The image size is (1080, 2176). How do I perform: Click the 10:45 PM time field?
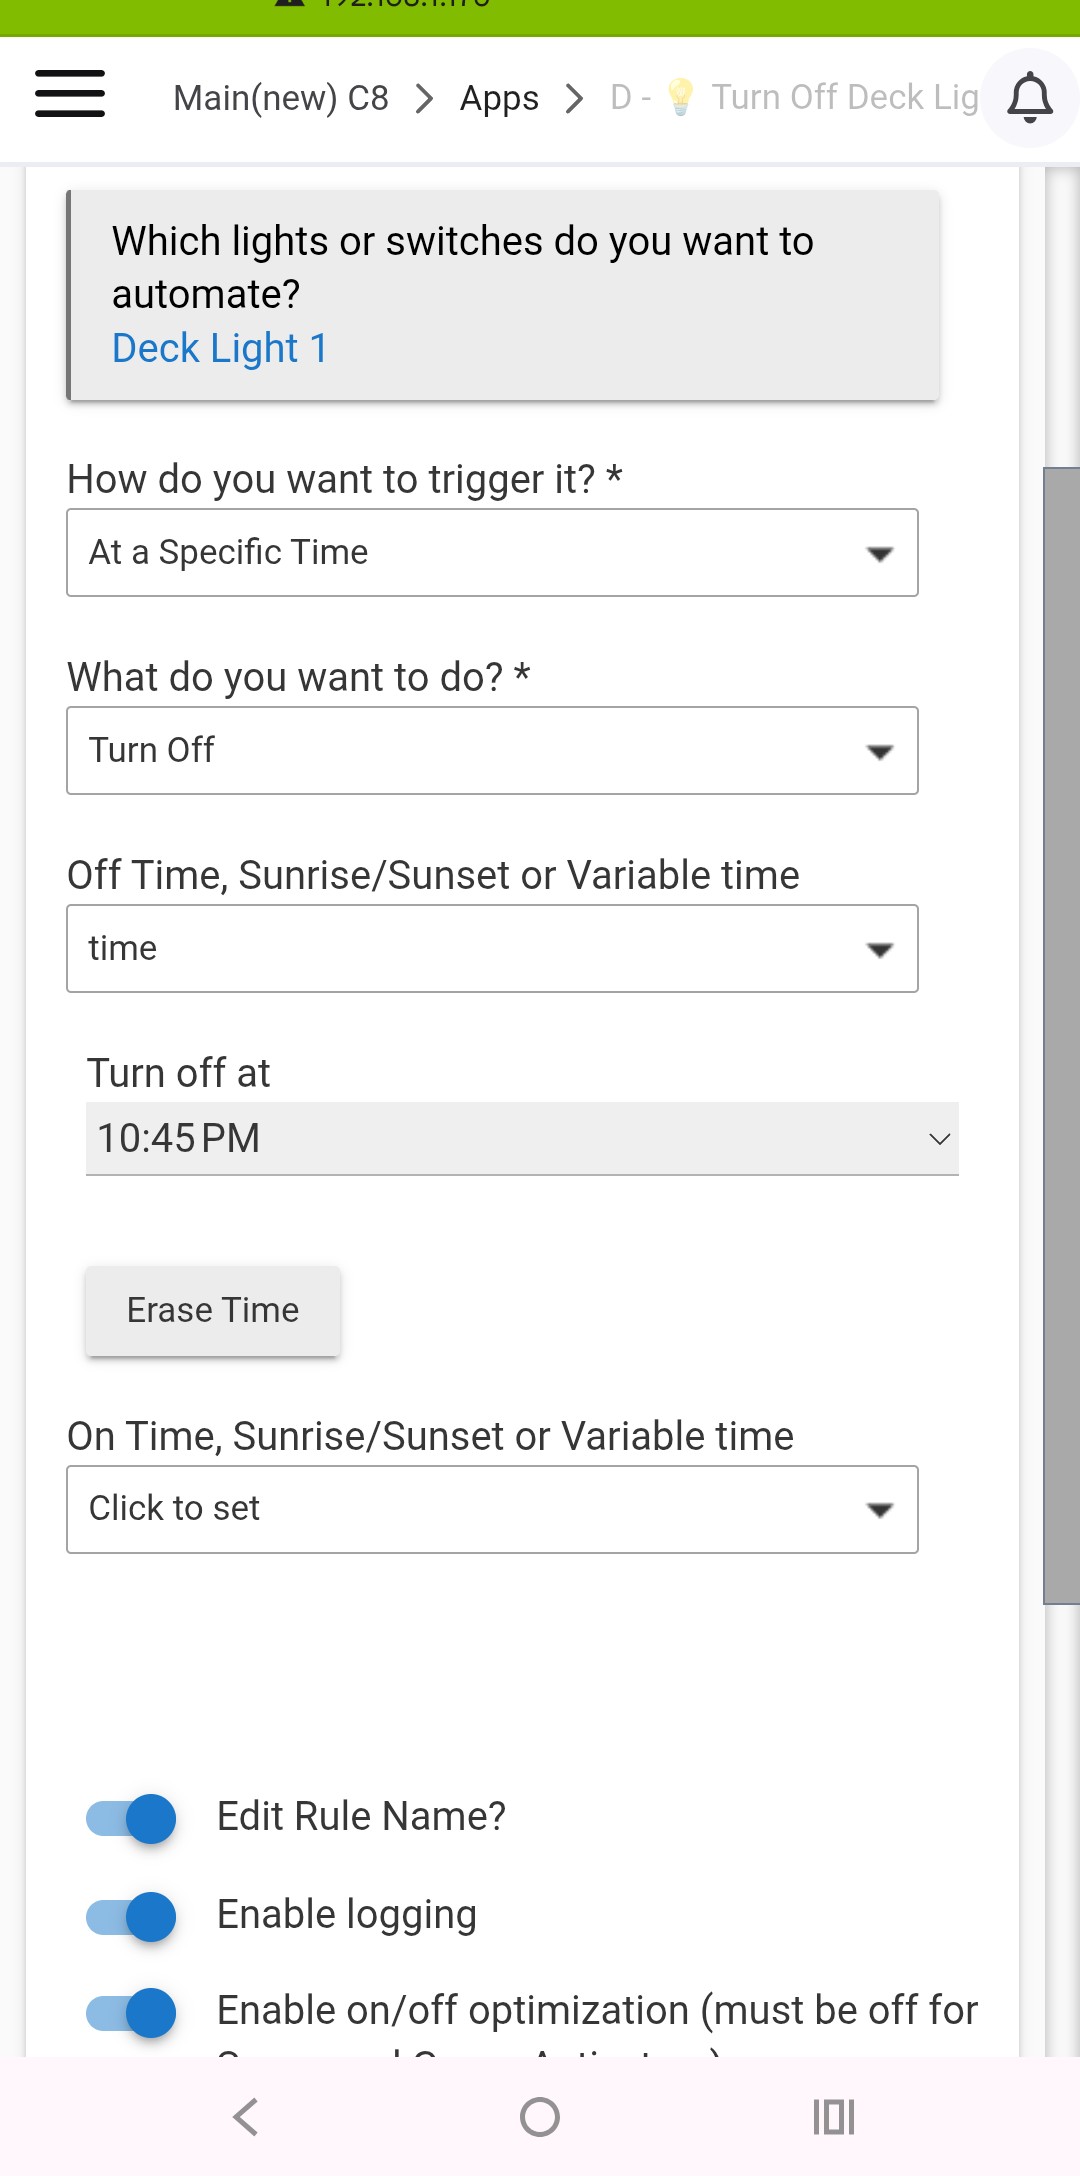[x=522, y=1138]
